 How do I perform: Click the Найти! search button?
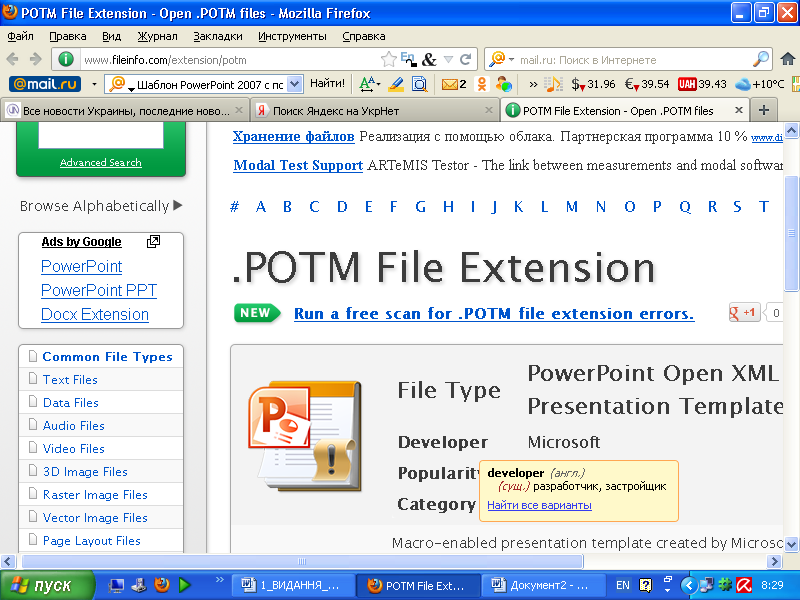[327, 83]
